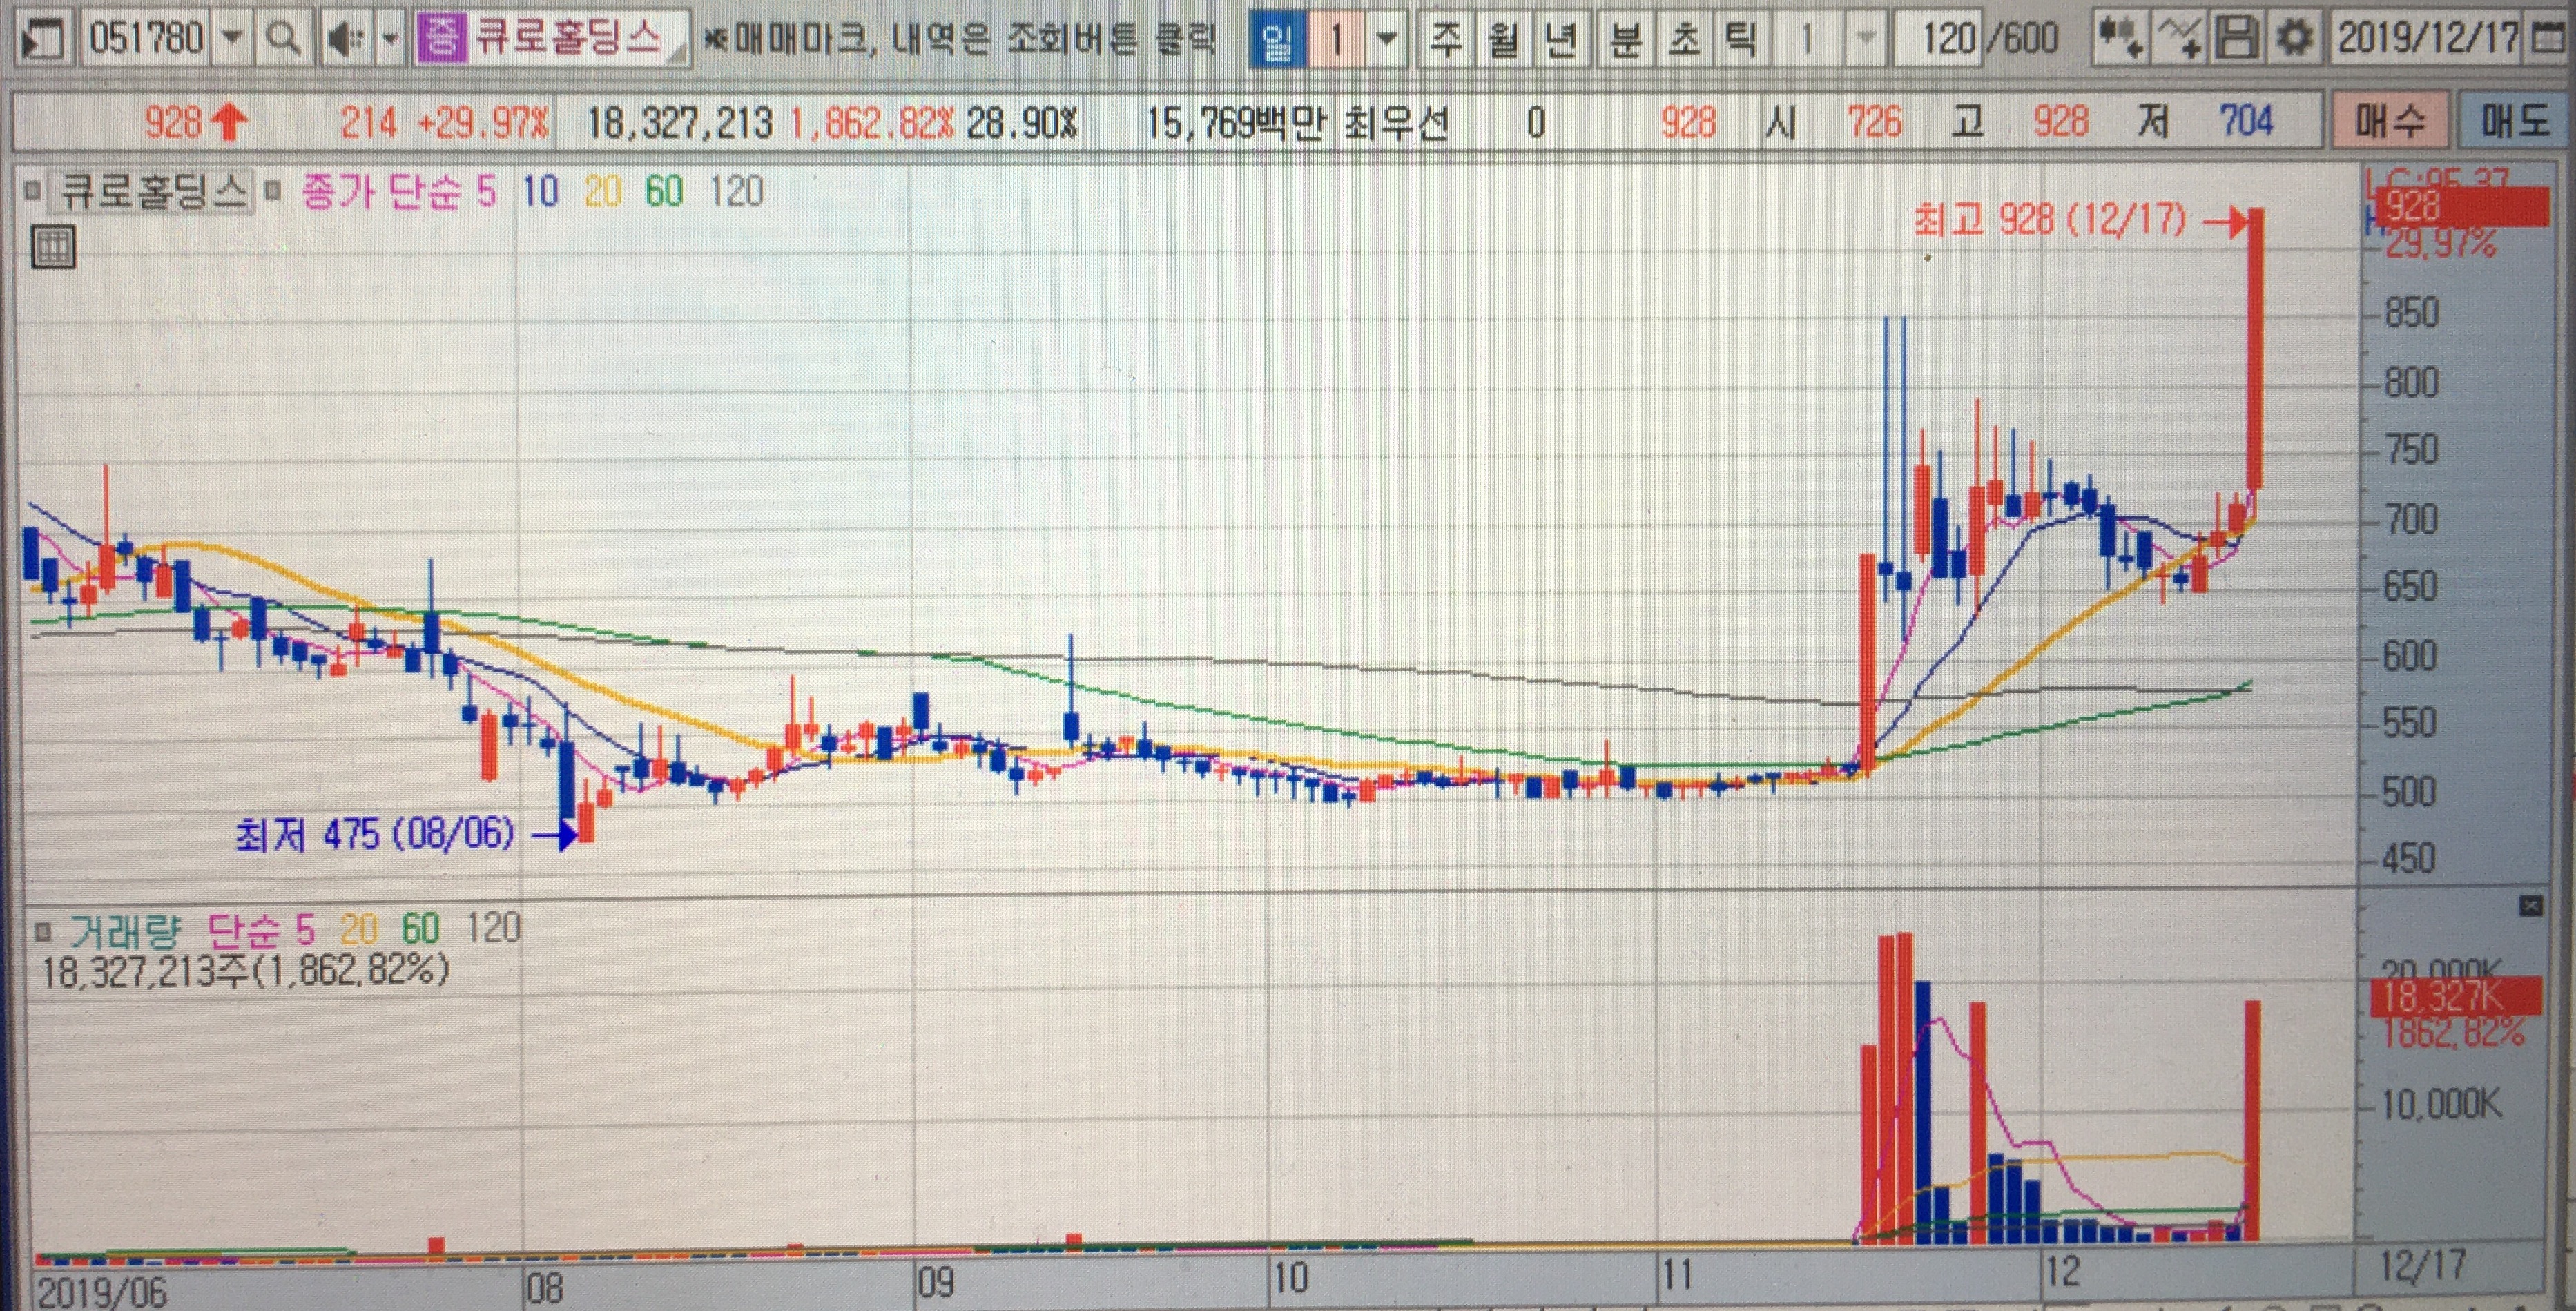
Task: Click the 2019/06 label on the time axis
Action: pos(103,1290)
